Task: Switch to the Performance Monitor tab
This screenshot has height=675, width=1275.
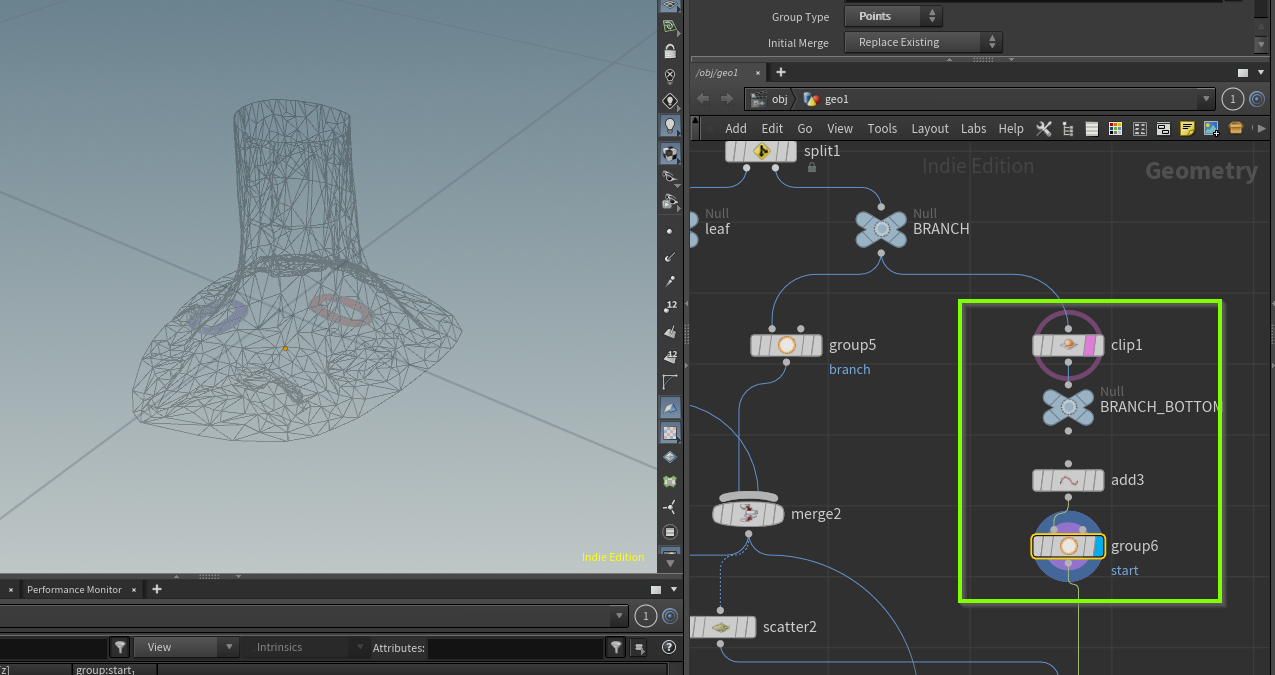Action: [x=74, y=589]
